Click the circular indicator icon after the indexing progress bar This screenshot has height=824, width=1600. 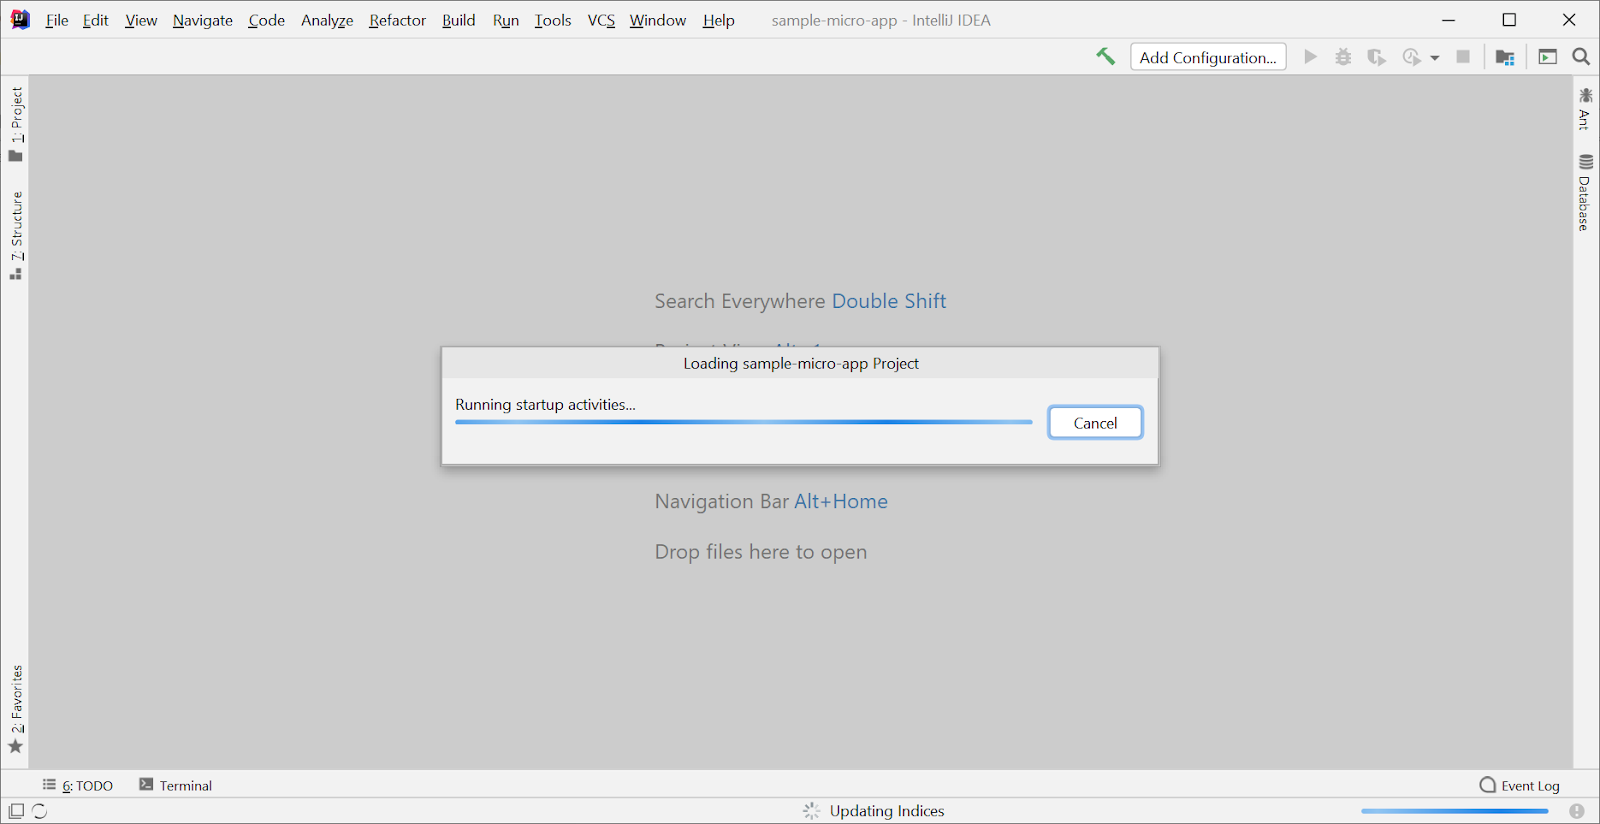pyautogui.click(x=1577, y=811)
